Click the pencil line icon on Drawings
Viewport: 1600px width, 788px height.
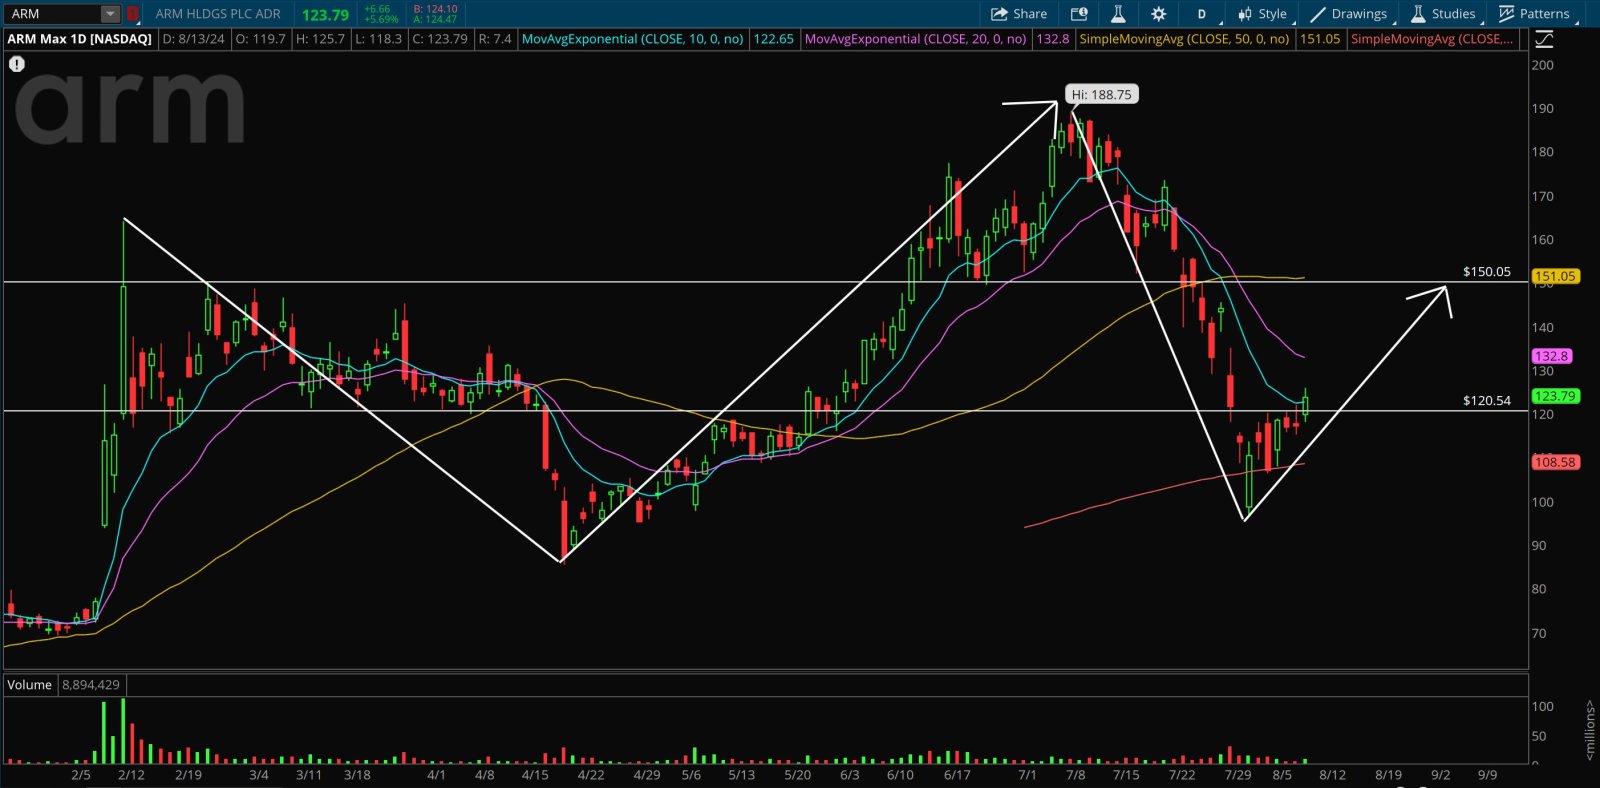tap(1318, 14)
